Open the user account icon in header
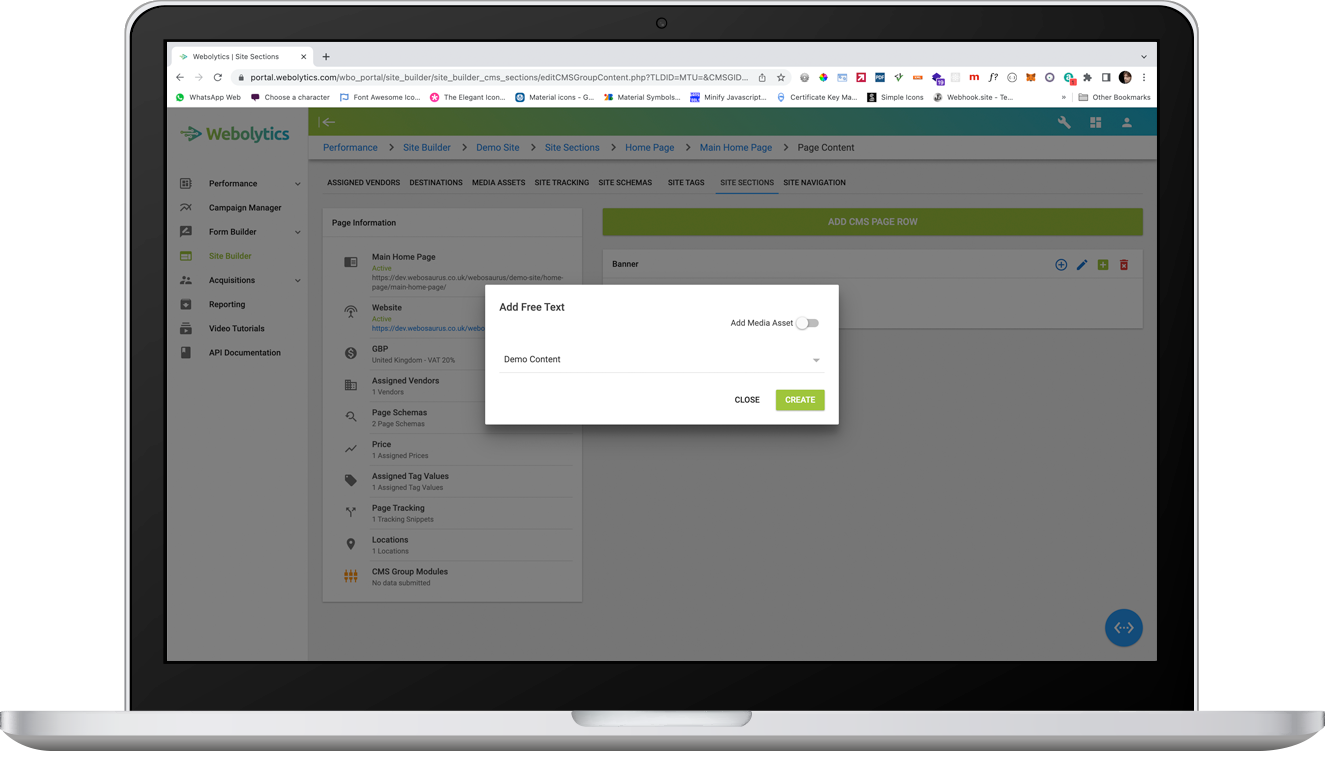Screen dimensions: 1325x780 [1126, 122]
